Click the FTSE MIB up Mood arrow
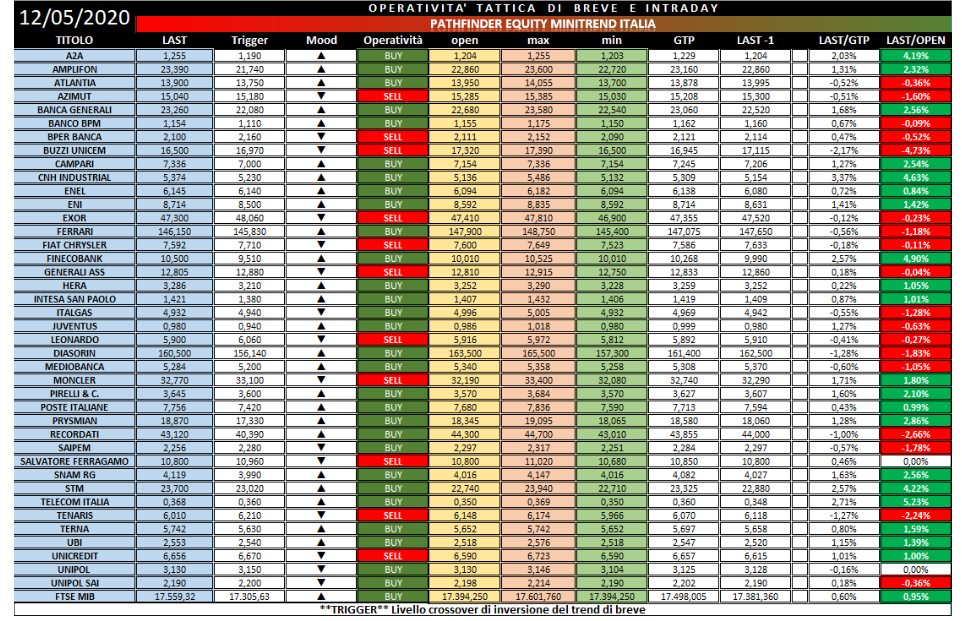This screenshot has height=621, width=962. tap(321, 596)
